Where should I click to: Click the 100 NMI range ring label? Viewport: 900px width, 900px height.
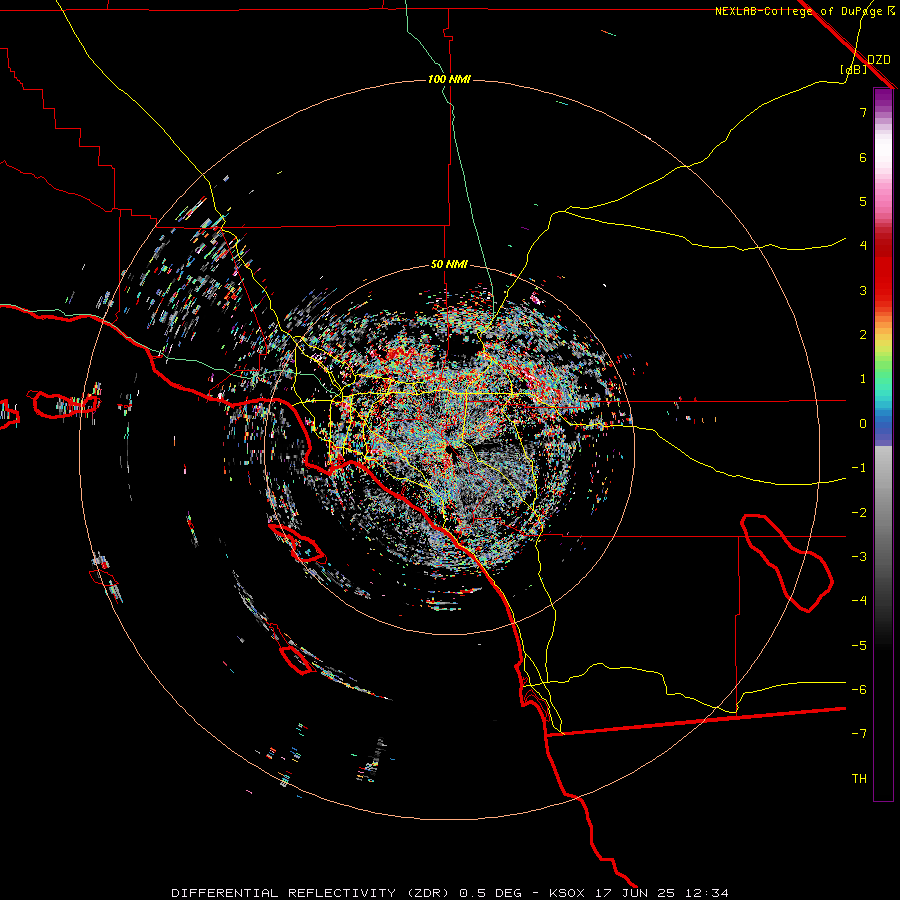point(449,79)
